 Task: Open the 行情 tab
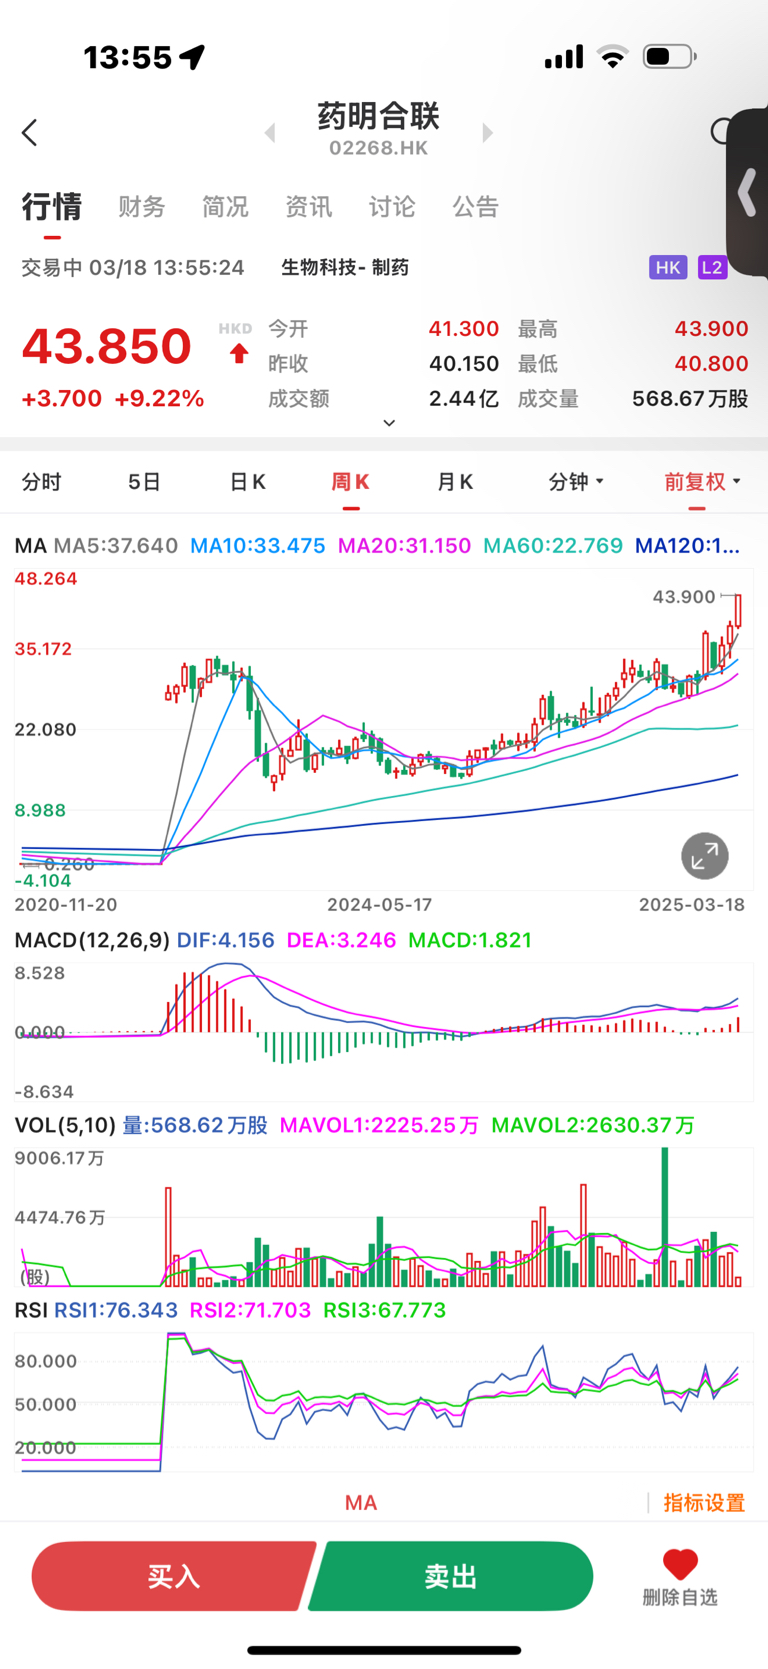tap(52, 207)
